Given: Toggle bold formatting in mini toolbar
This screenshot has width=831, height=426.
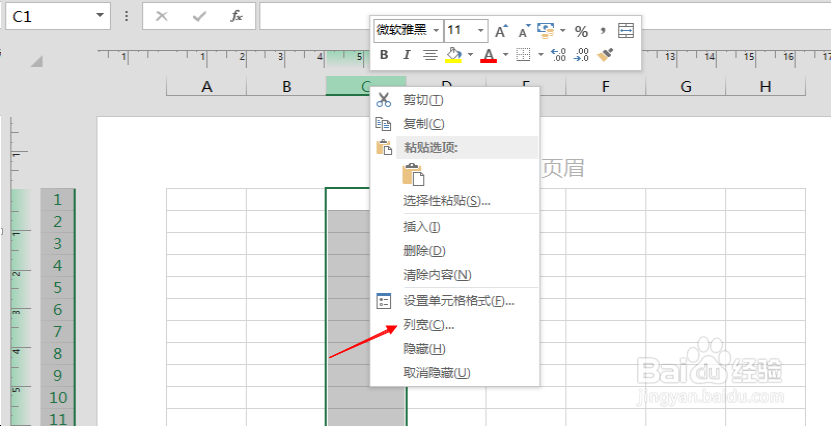Looking at the screenshot, I should 385,55.
